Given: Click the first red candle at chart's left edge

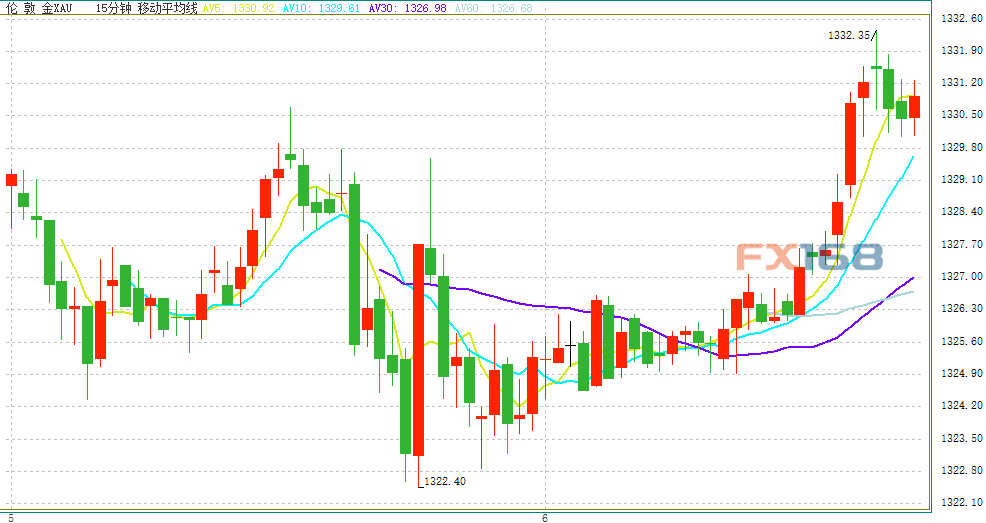Looking at the screenshot, I should 12,179.
